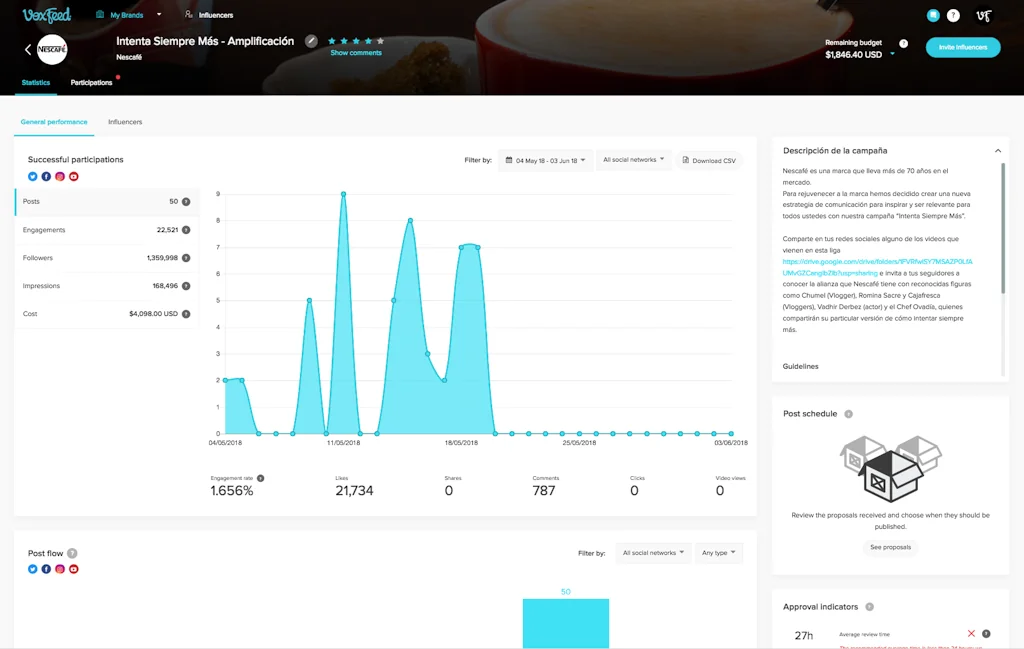
Task: Click the Influencers icon in top navigation
Action: click(x=186, y=15)
